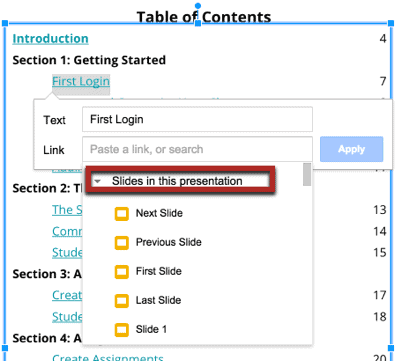Click page number 7 beside First Login
Viewport: 402px width, 361px height.
pos(383,82)
